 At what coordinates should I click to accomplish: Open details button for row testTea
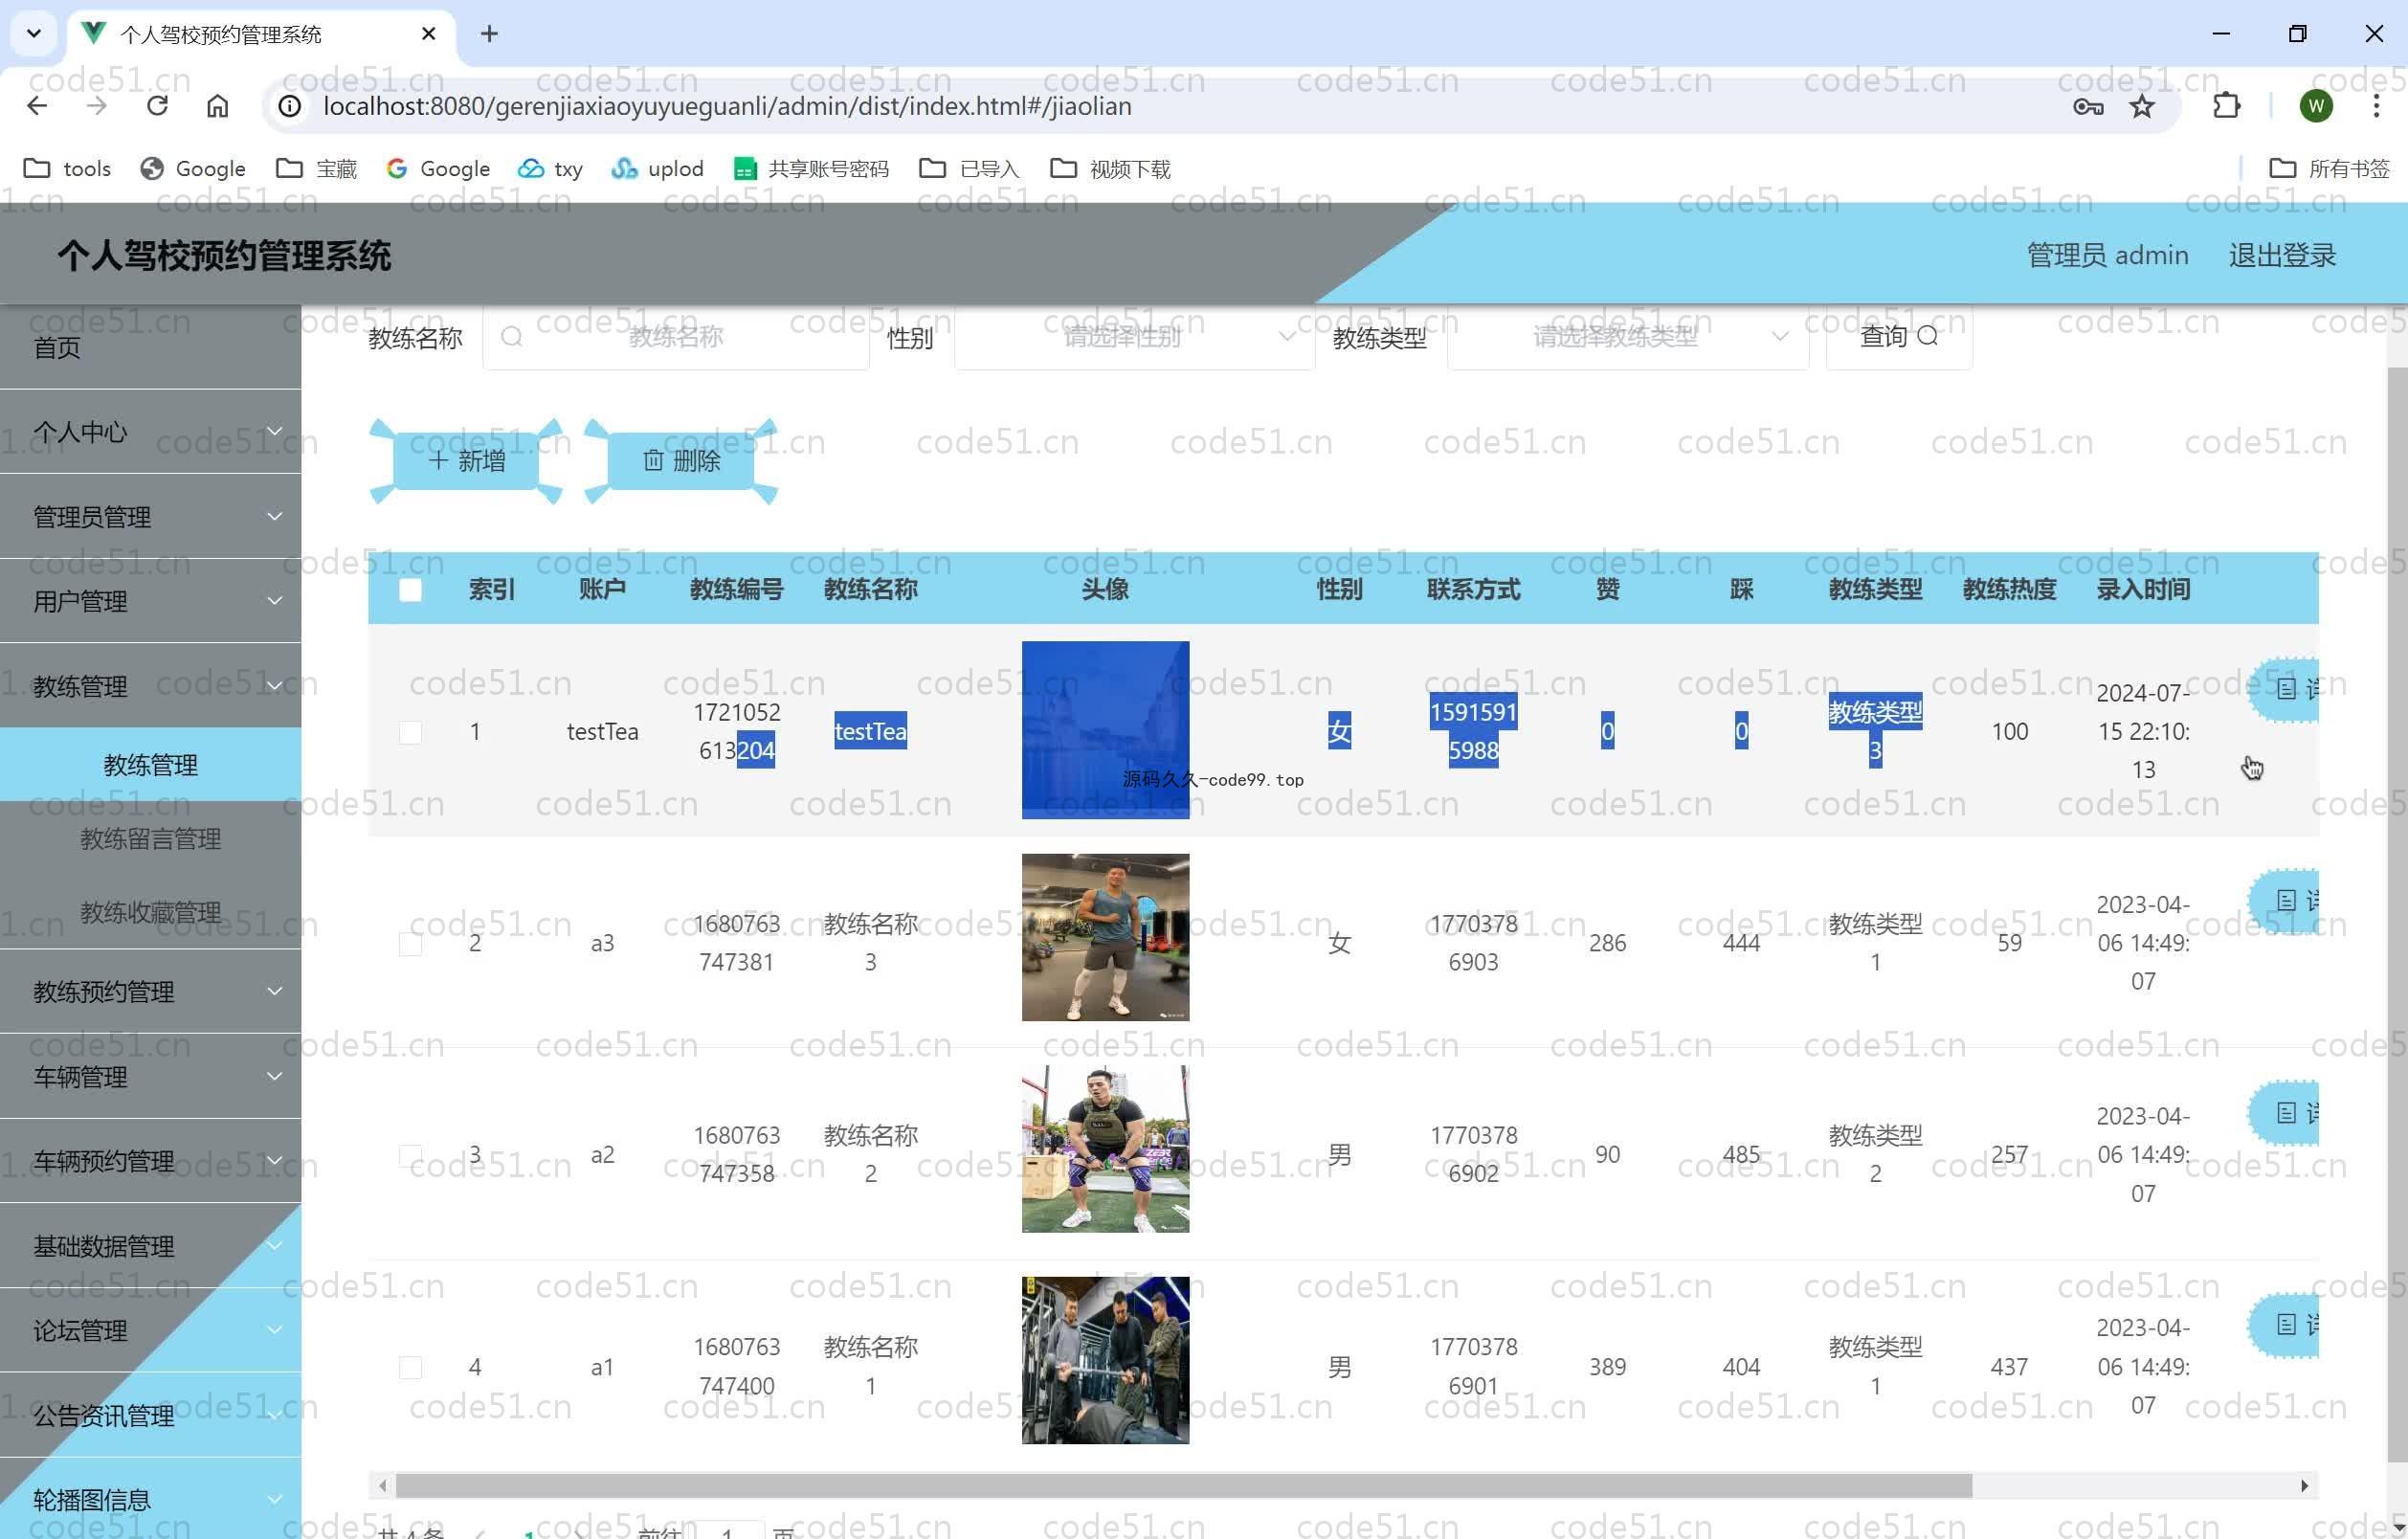tap(2285, 689)
